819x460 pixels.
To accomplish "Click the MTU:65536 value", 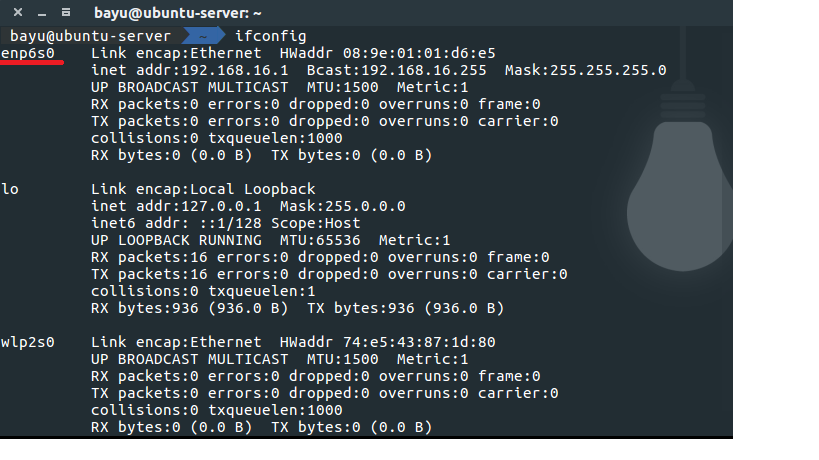I will tap(325, 240).
